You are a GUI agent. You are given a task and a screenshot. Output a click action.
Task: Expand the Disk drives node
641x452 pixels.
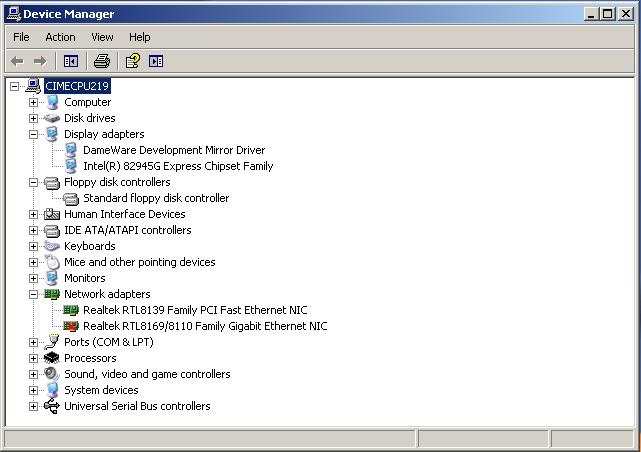pos(34,118)
